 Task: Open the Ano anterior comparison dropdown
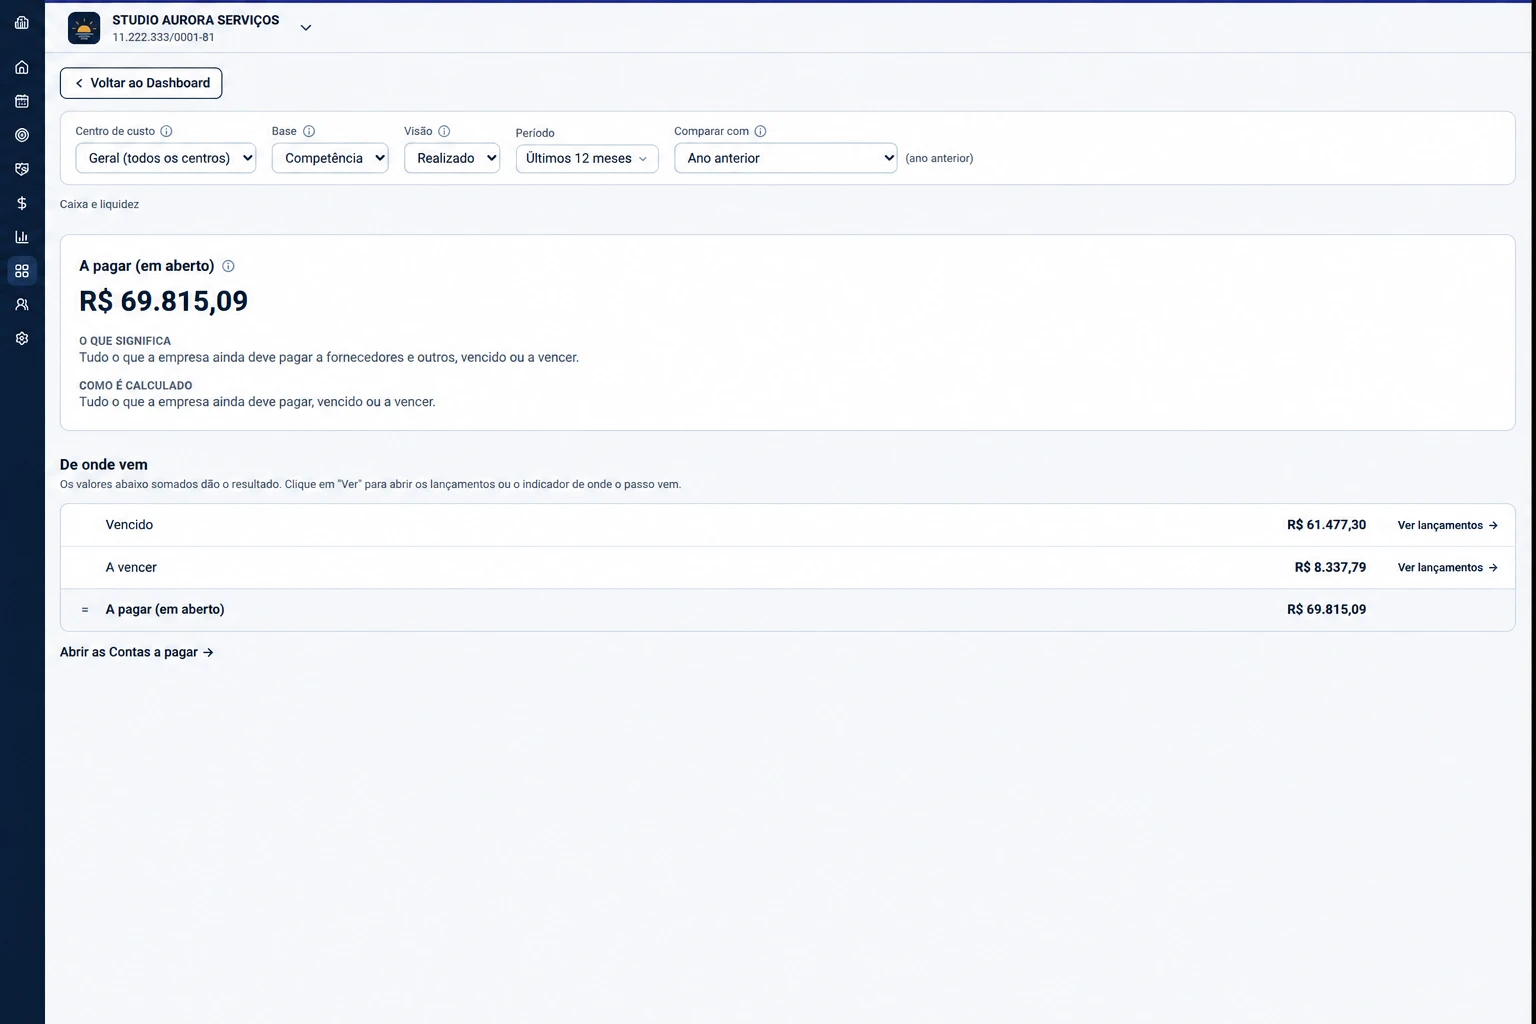coord(786,158)
